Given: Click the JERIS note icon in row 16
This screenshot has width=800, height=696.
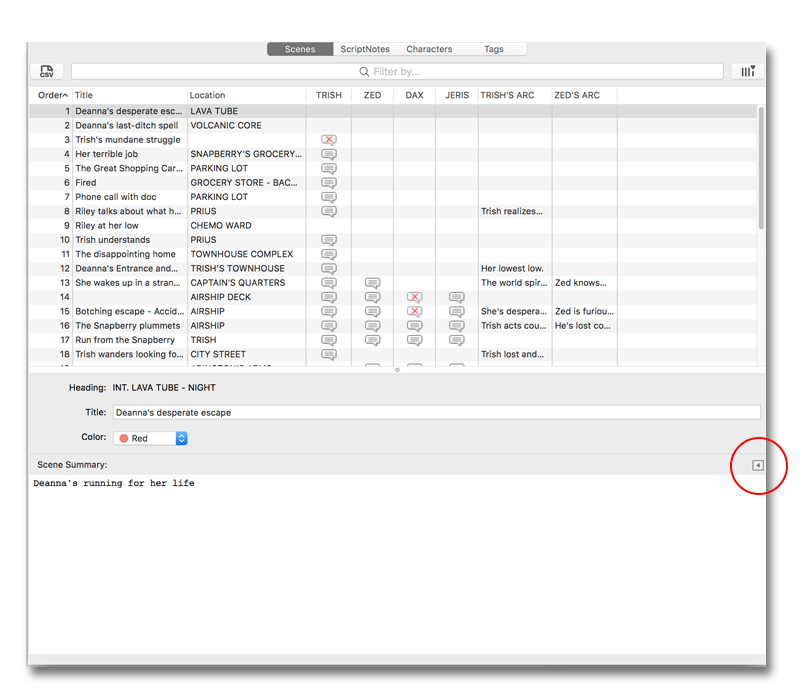Looking at the screenshot, I should pos(457,326).
